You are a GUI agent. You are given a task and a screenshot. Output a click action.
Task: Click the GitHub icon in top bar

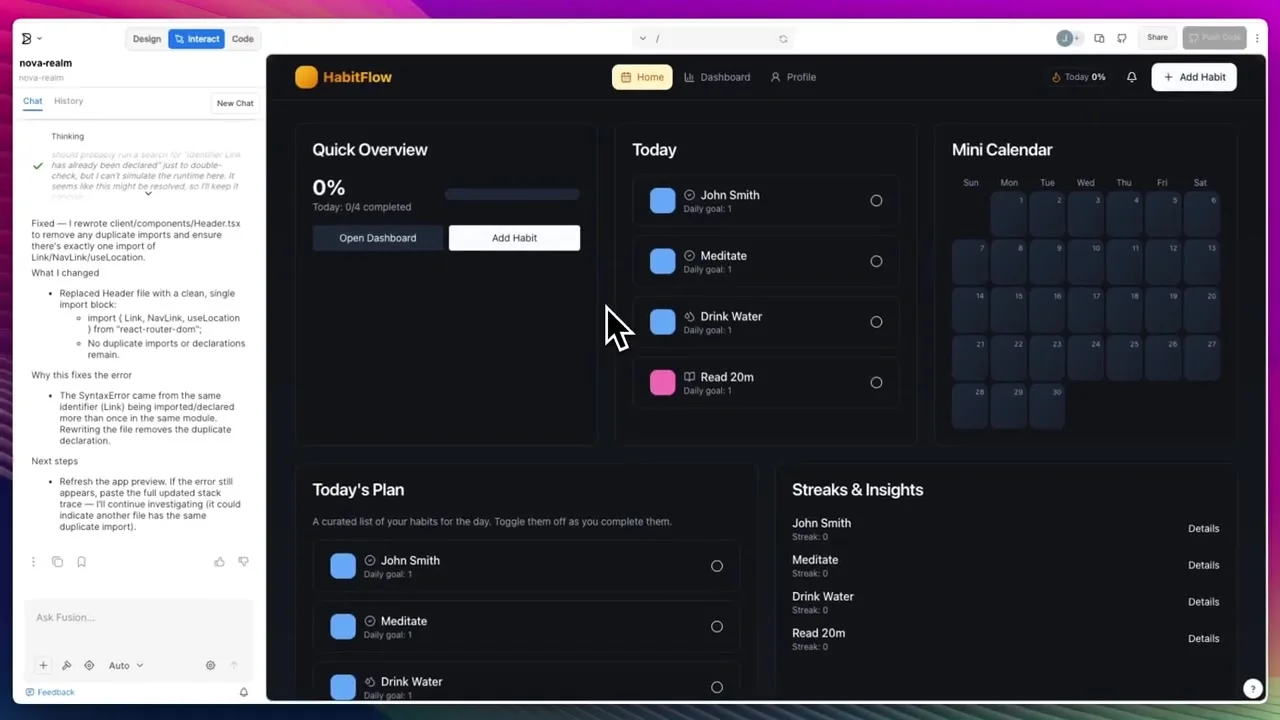click(x=1122, y=38)
